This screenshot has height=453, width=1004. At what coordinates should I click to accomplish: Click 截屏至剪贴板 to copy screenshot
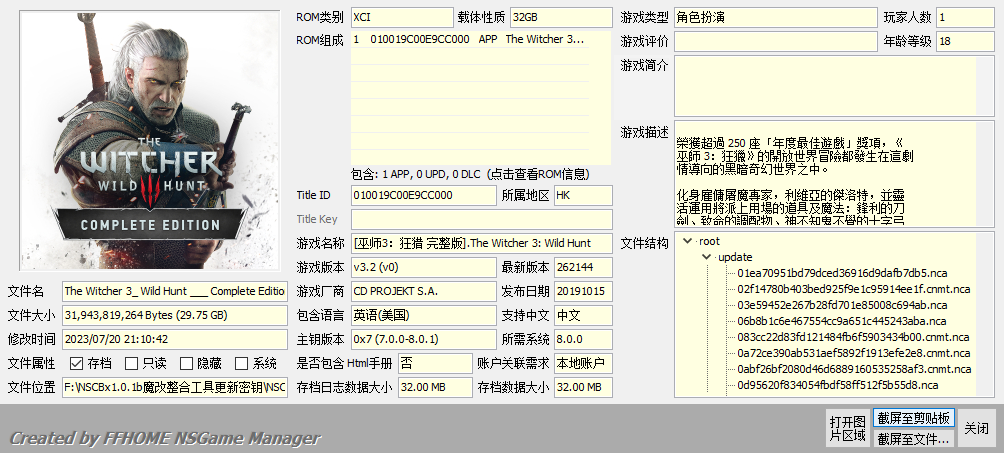(x=913, y=418)
